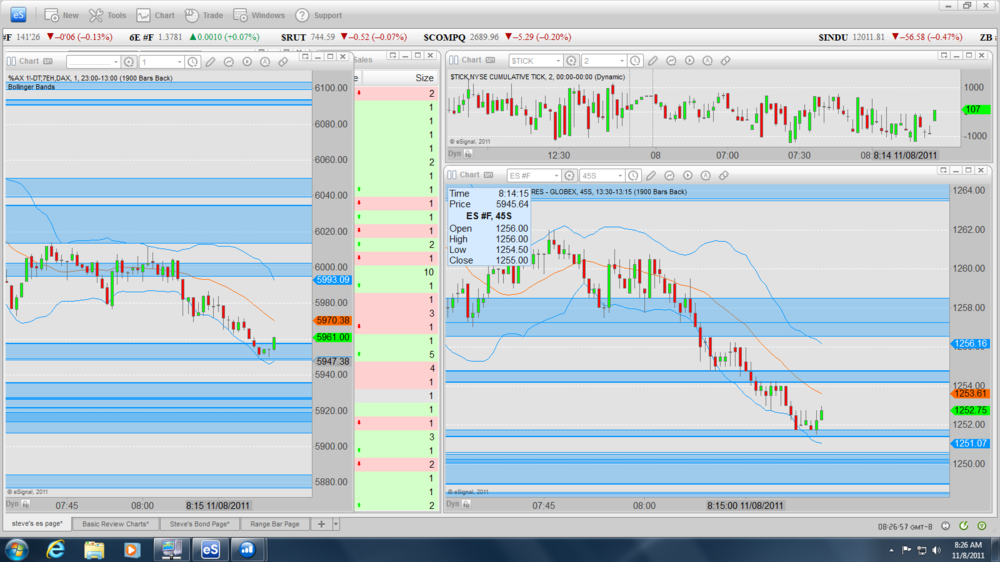Click alert icon in DAX chart toolbar
1000x562 pixels.
(x=265, y=62)
